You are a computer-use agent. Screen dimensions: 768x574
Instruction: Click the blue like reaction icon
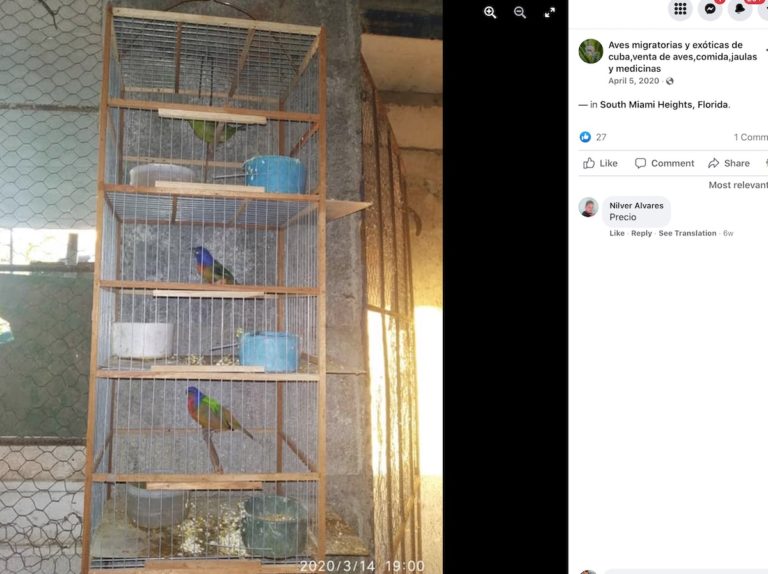585,137
